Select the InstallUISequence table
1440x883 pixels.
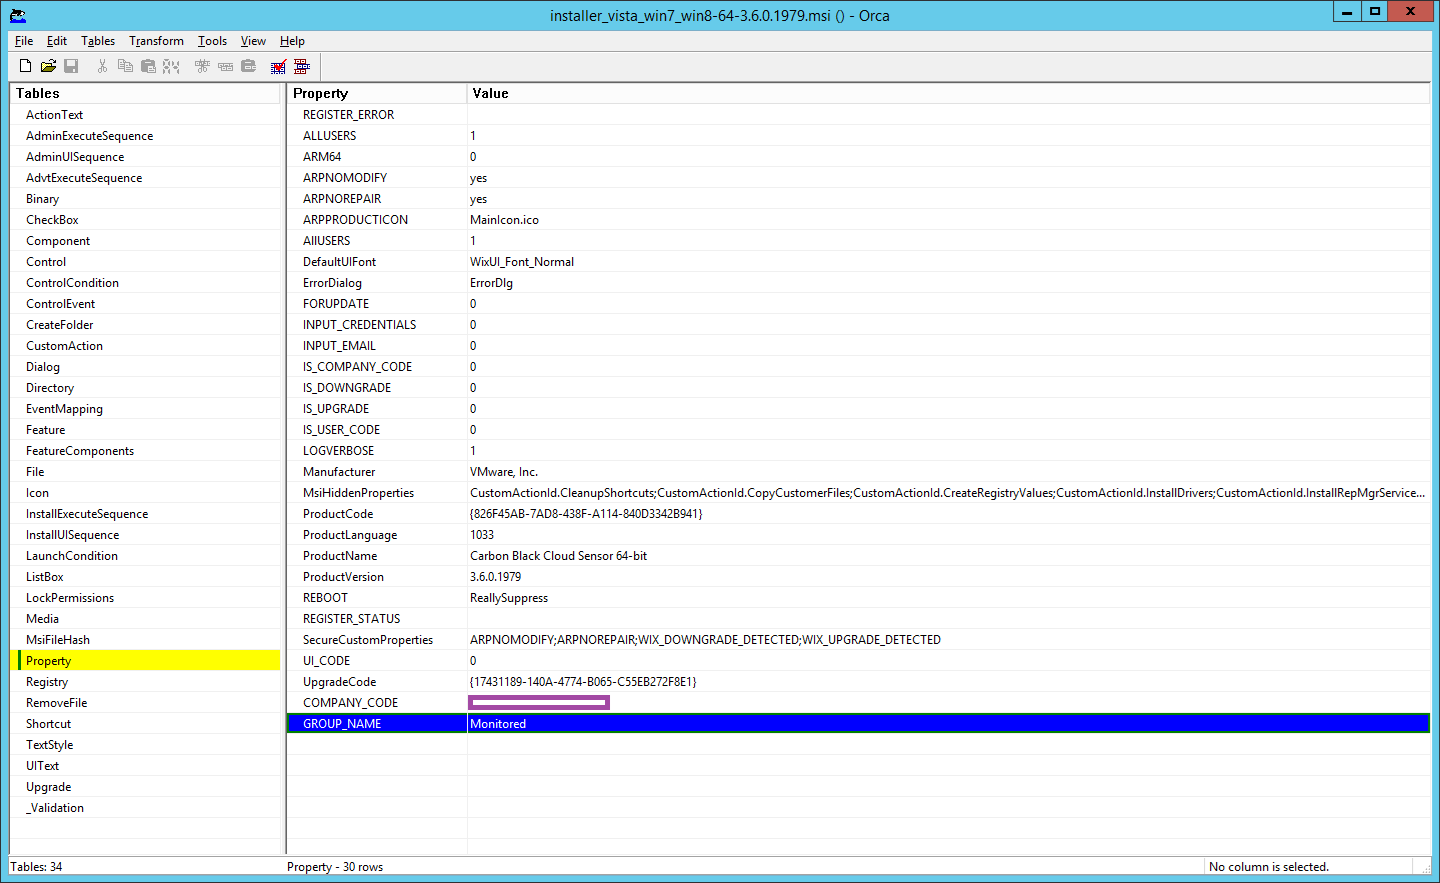pos(72,535)
